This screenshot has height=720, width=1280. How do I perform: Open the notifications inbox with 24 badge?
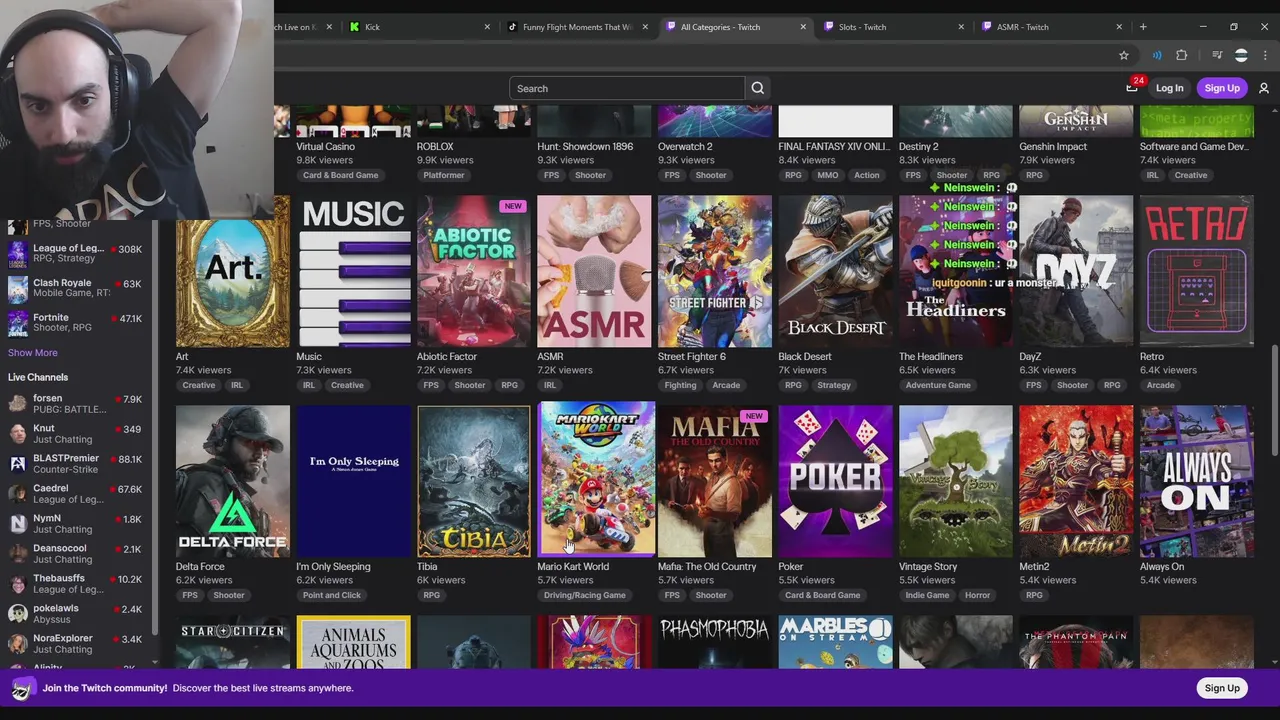(x=1132, y=88)
